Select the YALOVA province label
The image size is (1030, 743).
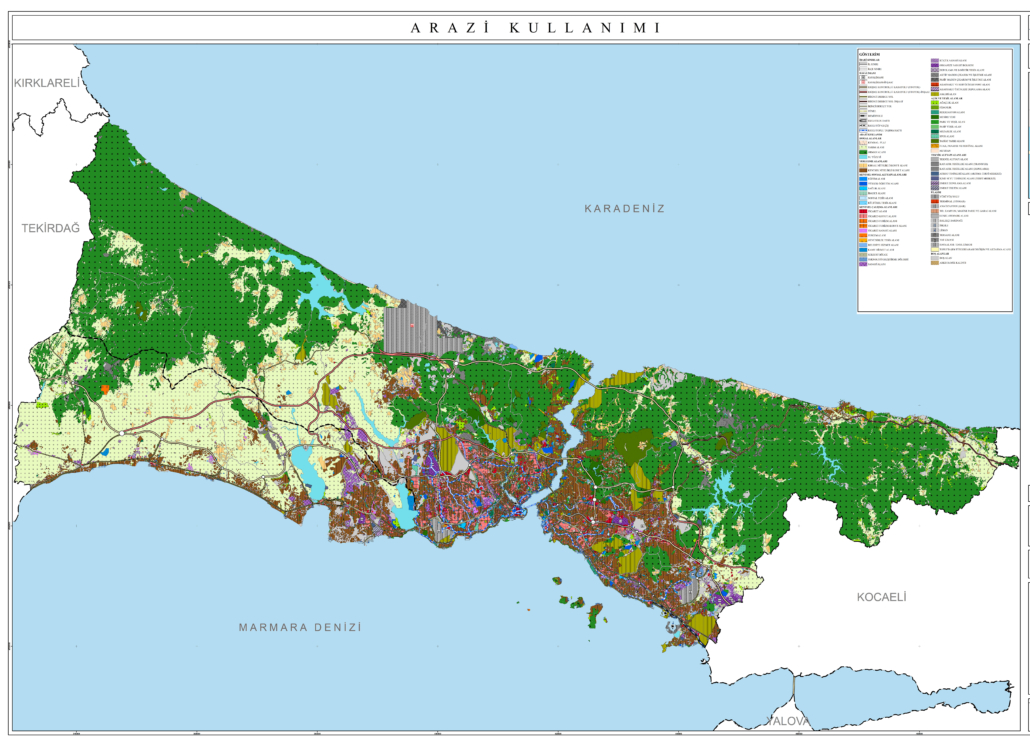click(790, 720)
